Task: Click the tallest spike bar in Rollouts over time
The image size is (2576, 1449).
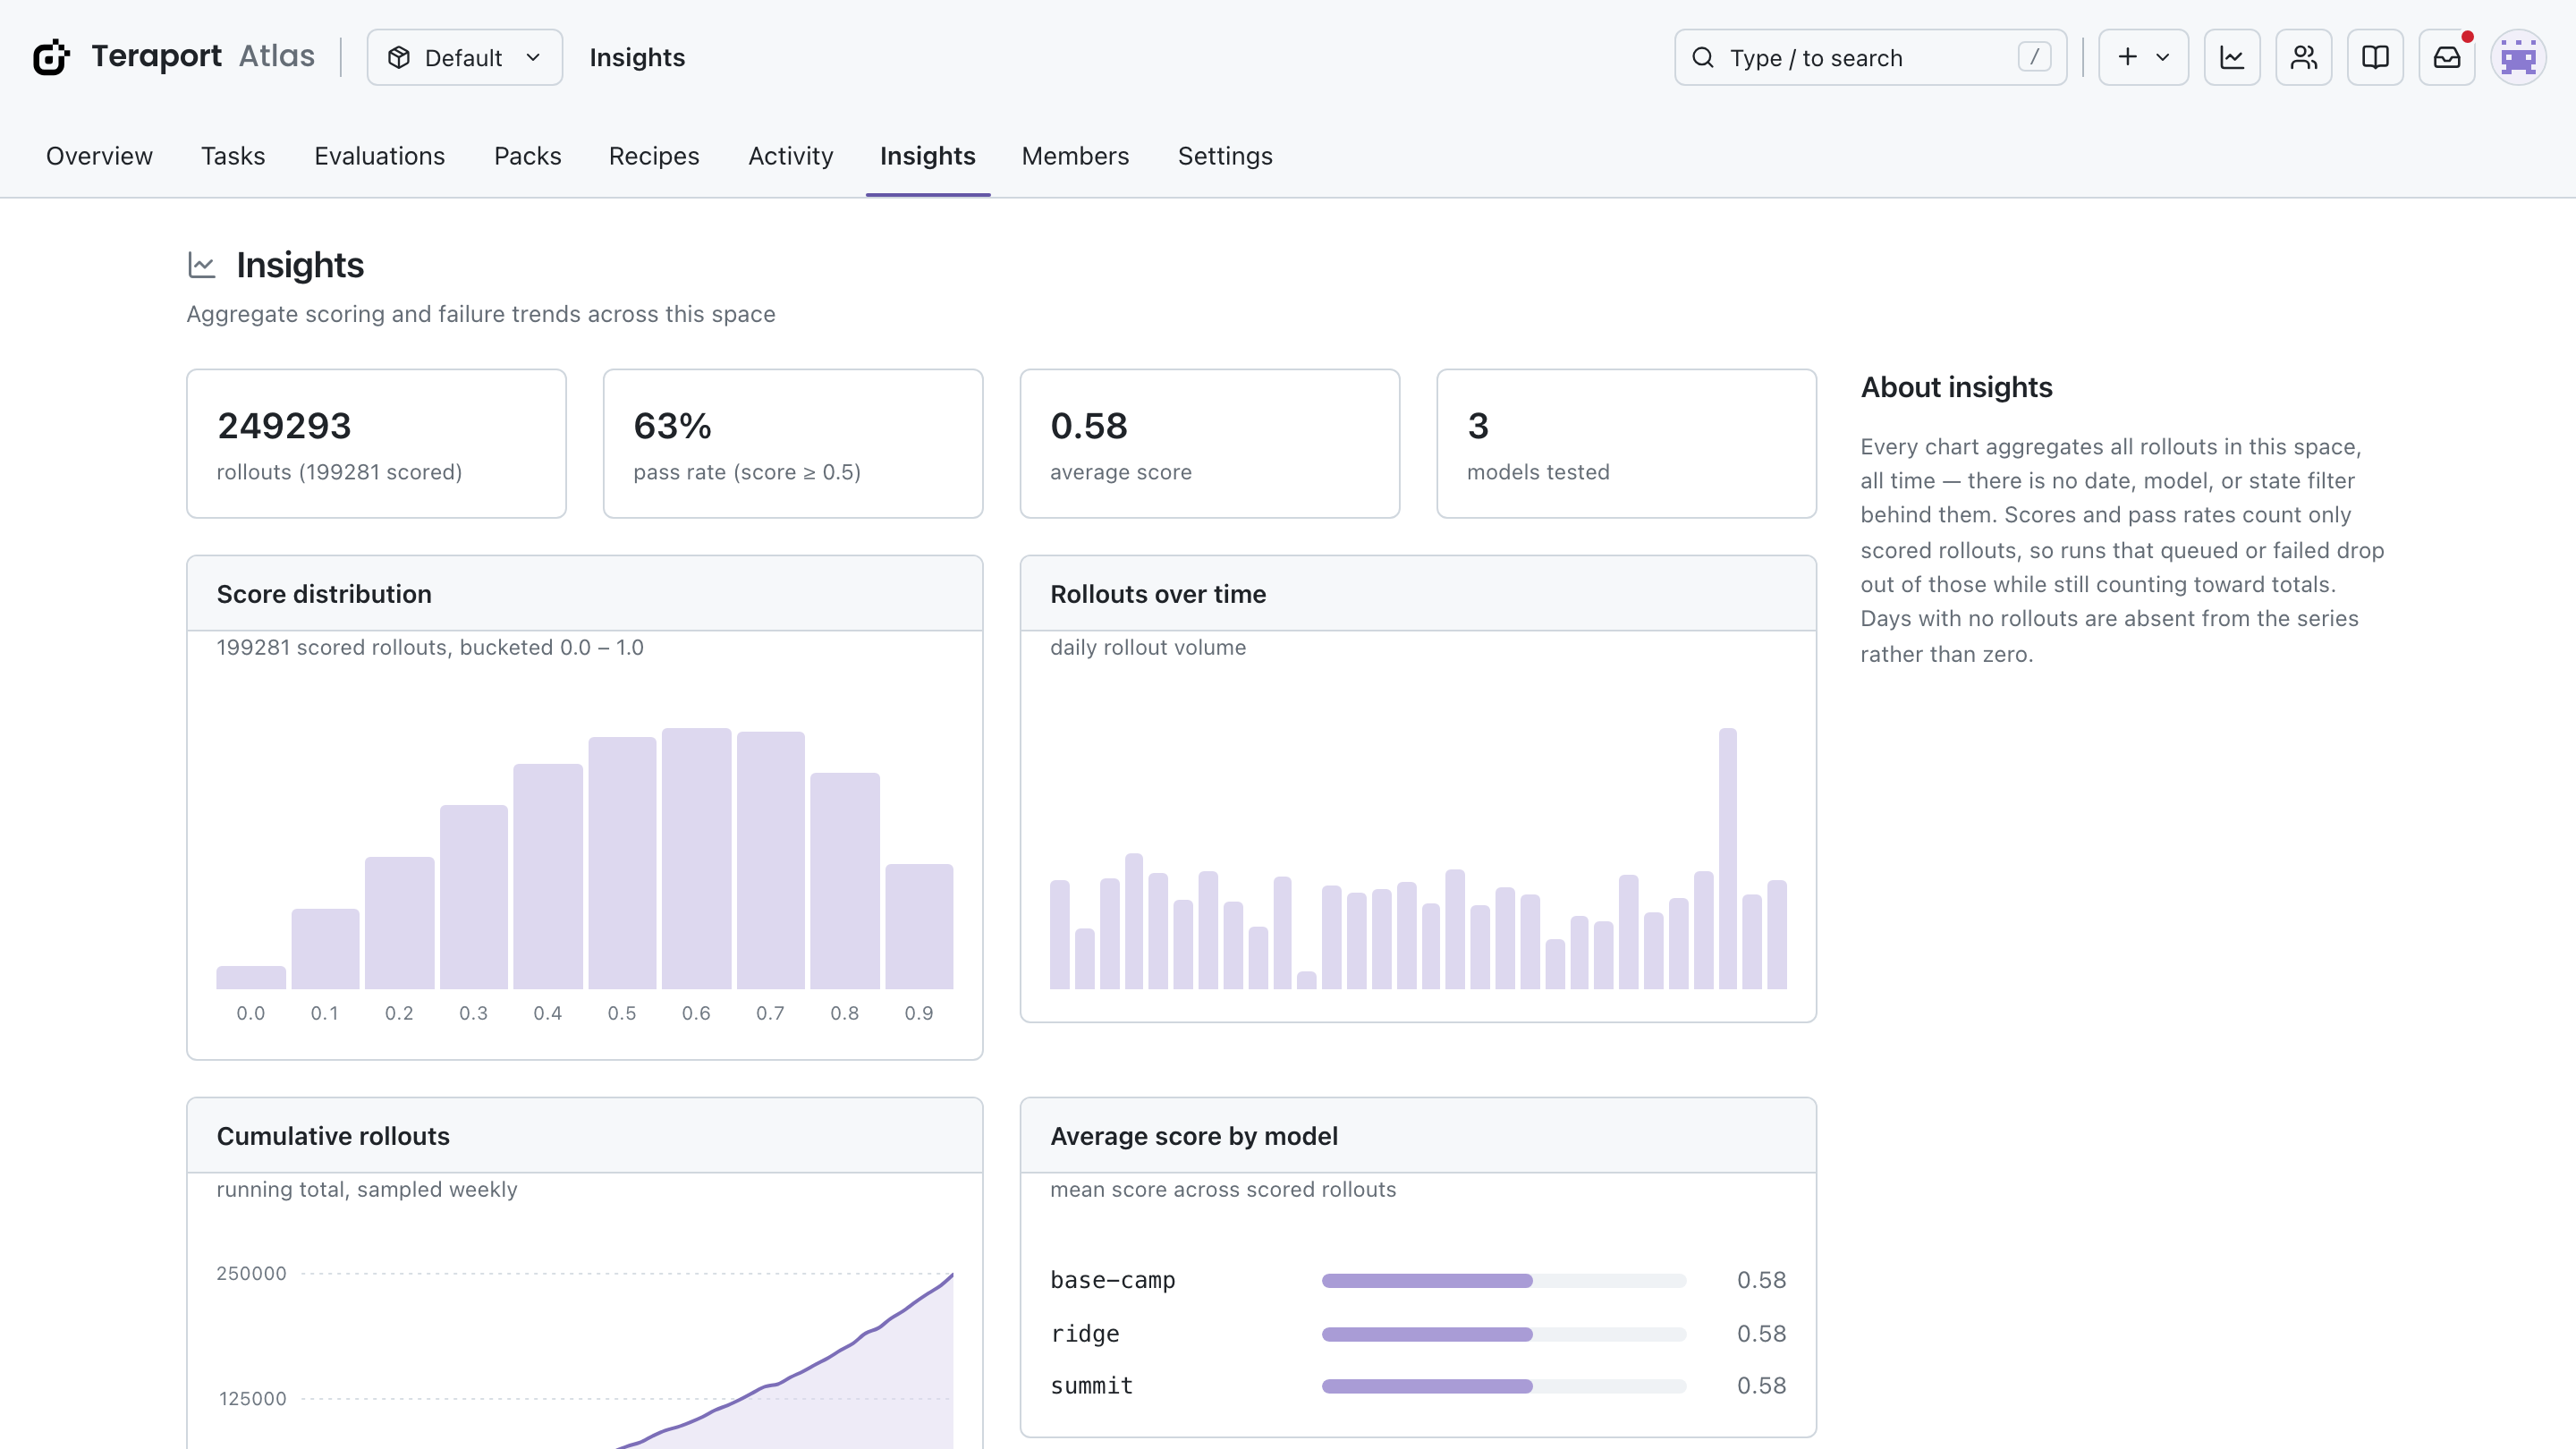Action: click(x=1727, y=858)
